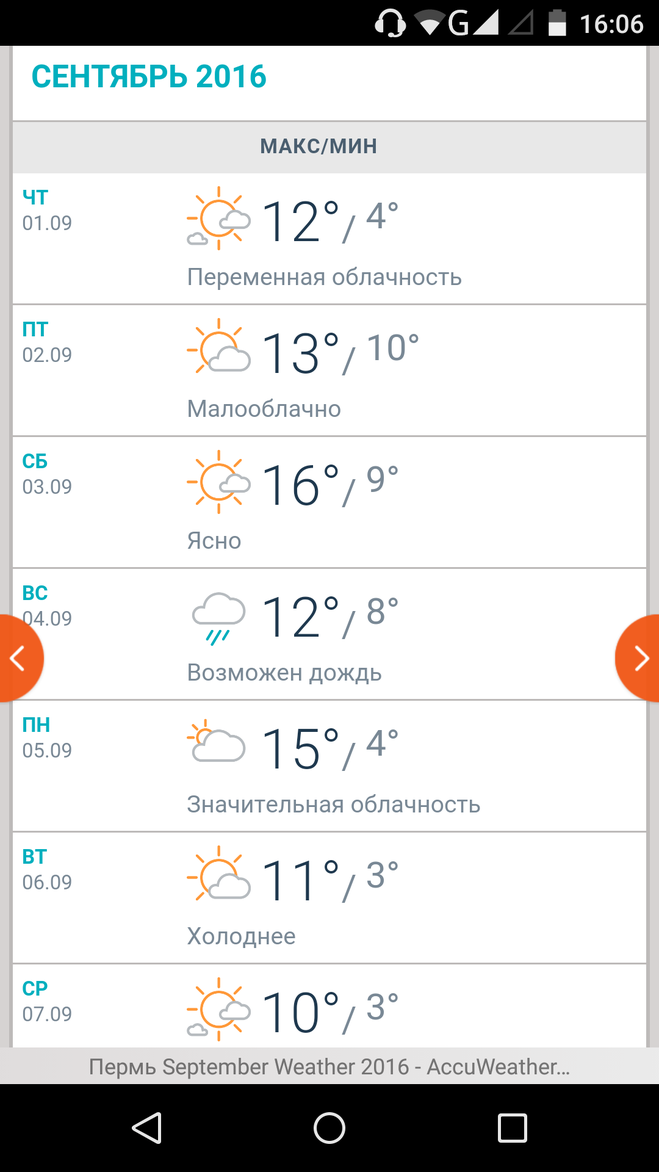The image size is (659, 1172).
Task: Open forecast reading 'Возможен дождь'
Action: pyautogui.click(x=284, y=672)
